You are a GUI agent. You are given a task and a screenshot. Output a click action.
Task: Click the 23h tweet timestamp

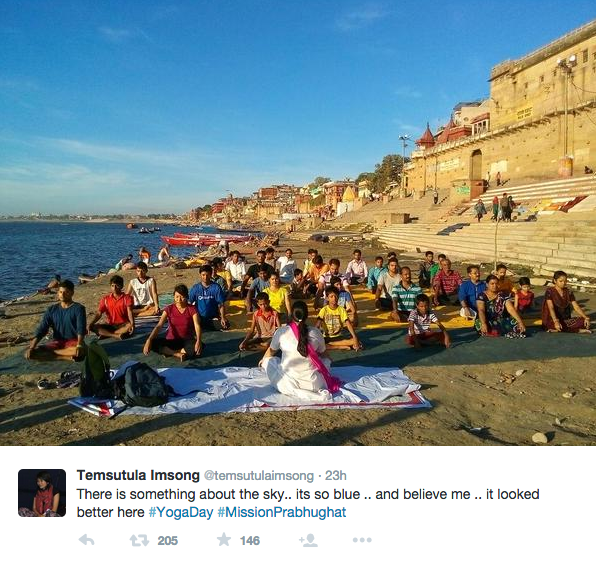(x=336, y=475)
